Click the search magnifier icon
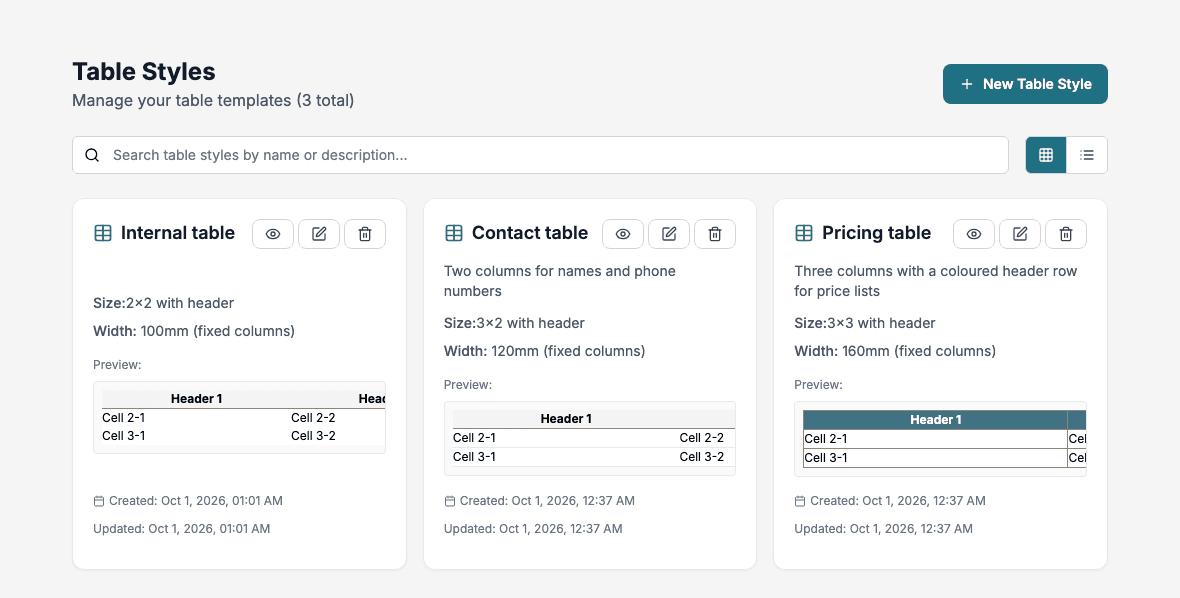1180x598 pixels. 92,155
